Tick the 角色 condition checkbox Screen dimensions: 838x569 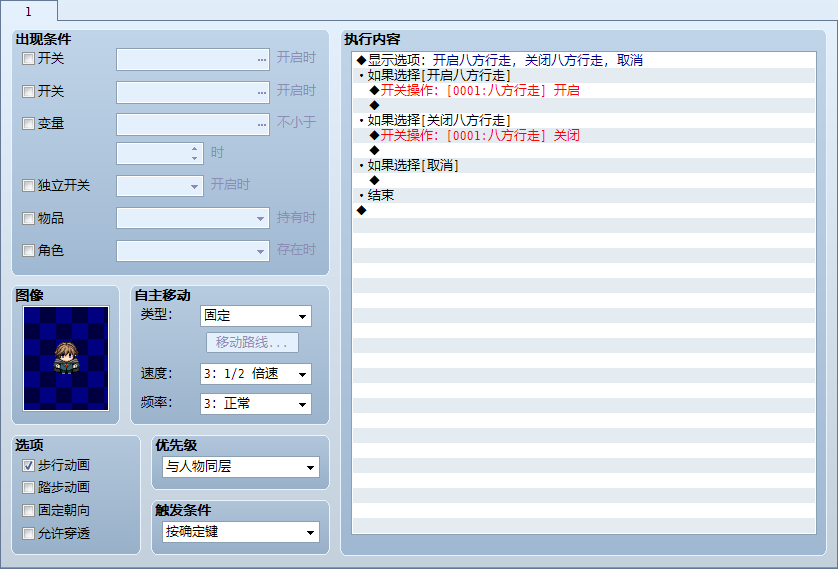28,250
